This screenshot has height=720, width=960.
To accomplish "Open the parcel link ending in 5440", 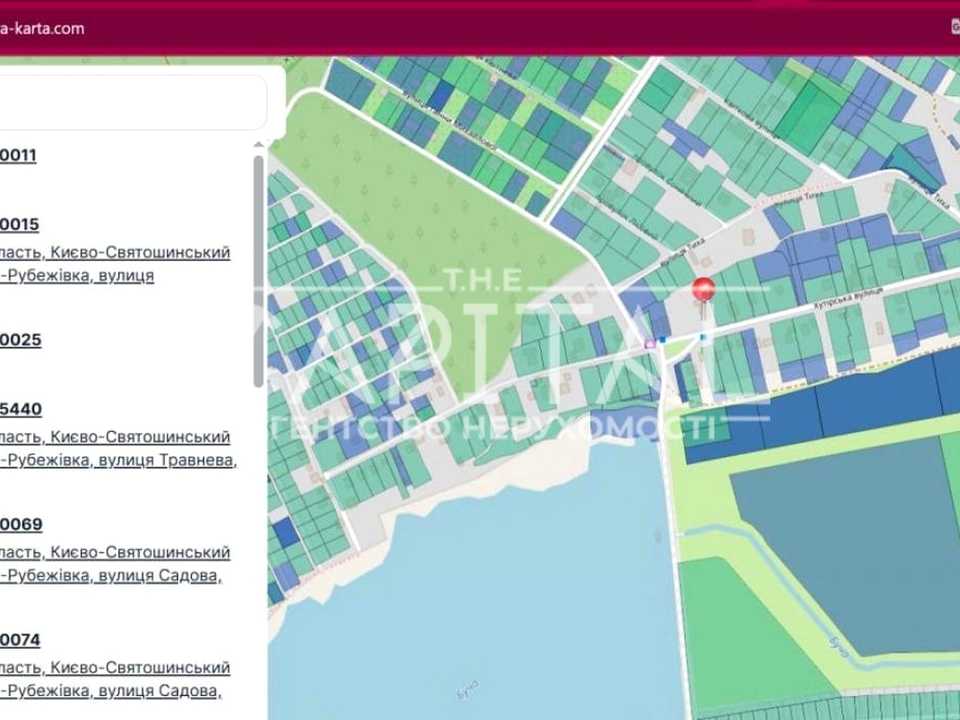I will pos(21,409).
